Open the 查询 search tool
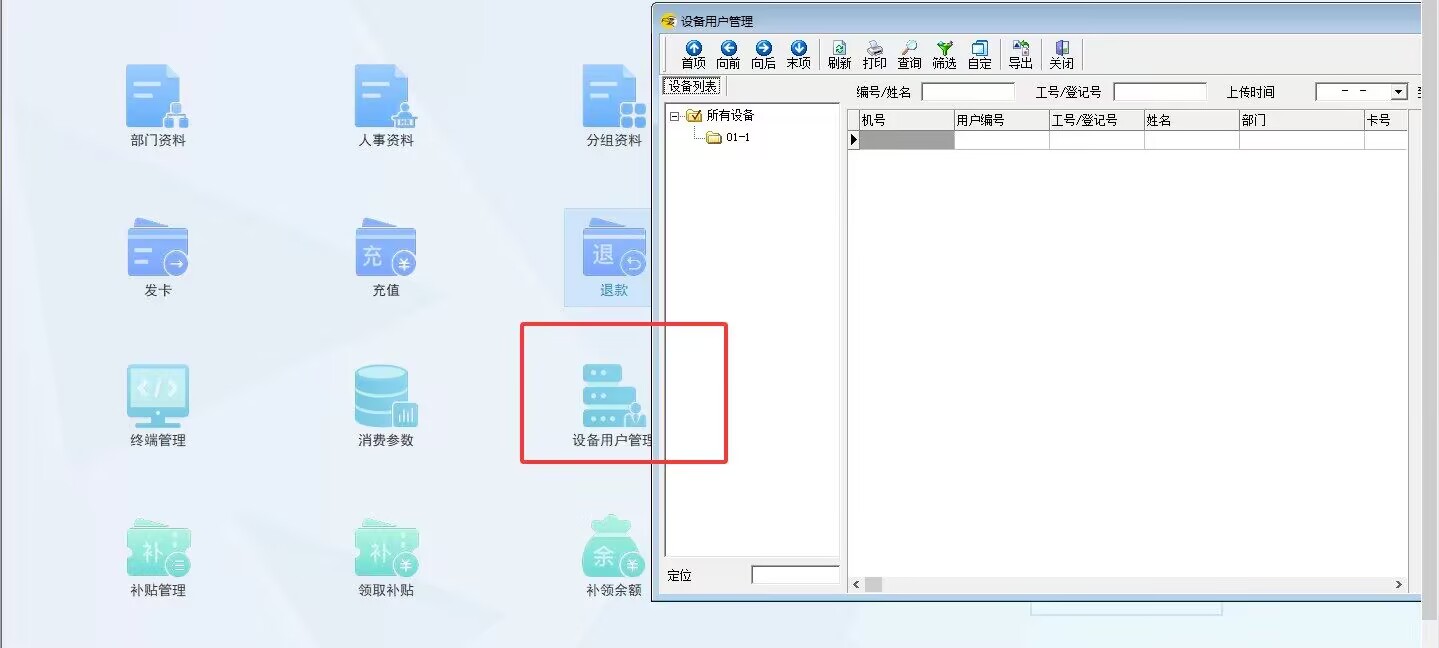The height and width of the screenshot is (648, 1439). pyautogui.click(x=909, y=54)
